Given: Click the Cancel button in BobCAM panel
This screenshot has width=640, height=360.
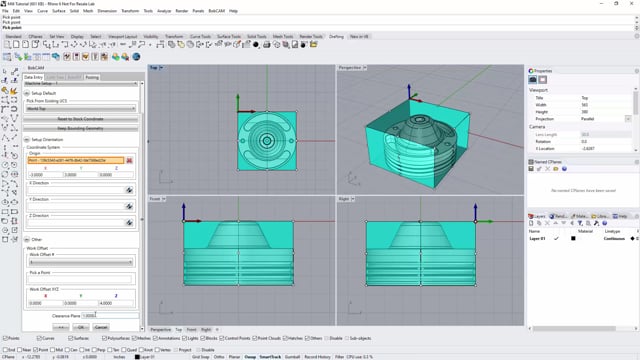Looking at the screenshot, I should [101, 327].
